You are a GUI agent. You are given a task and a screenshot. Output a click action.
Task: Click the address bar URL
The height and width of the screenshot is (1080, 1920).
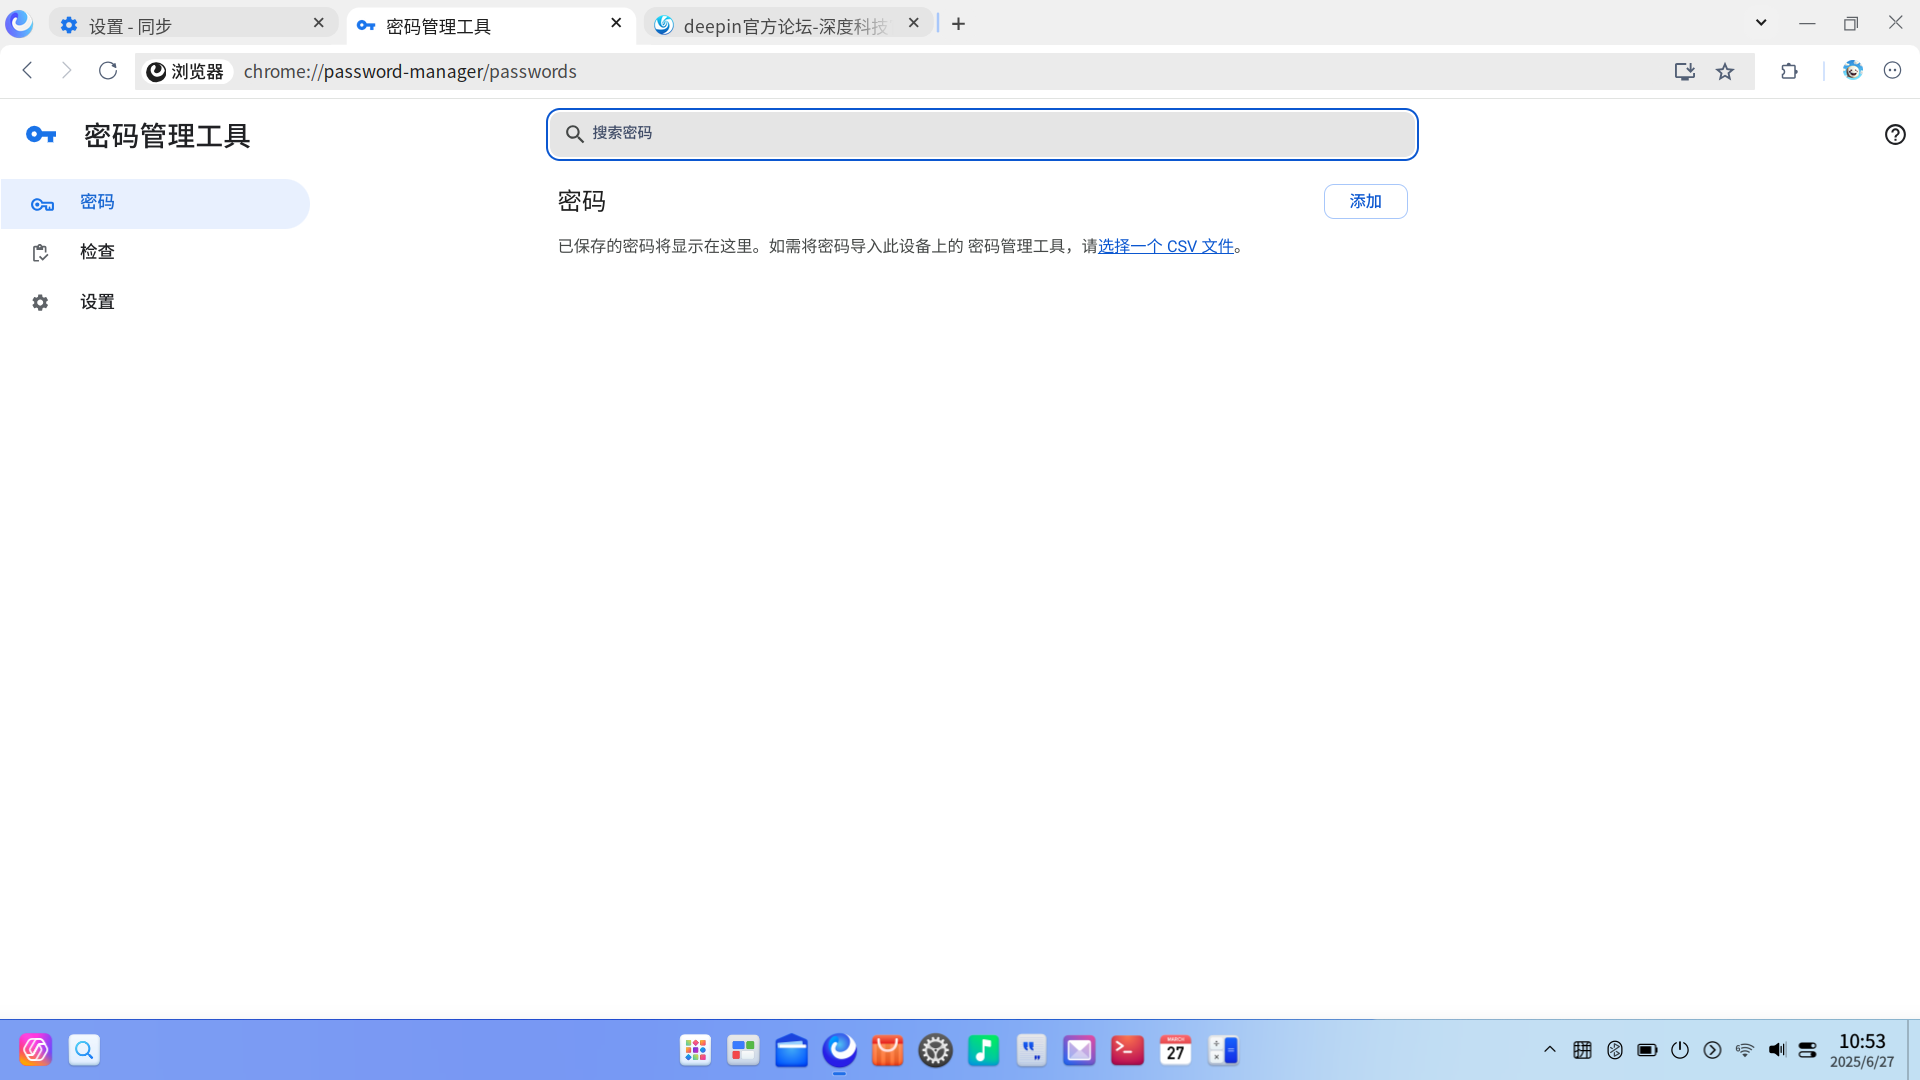pos(410,72)
